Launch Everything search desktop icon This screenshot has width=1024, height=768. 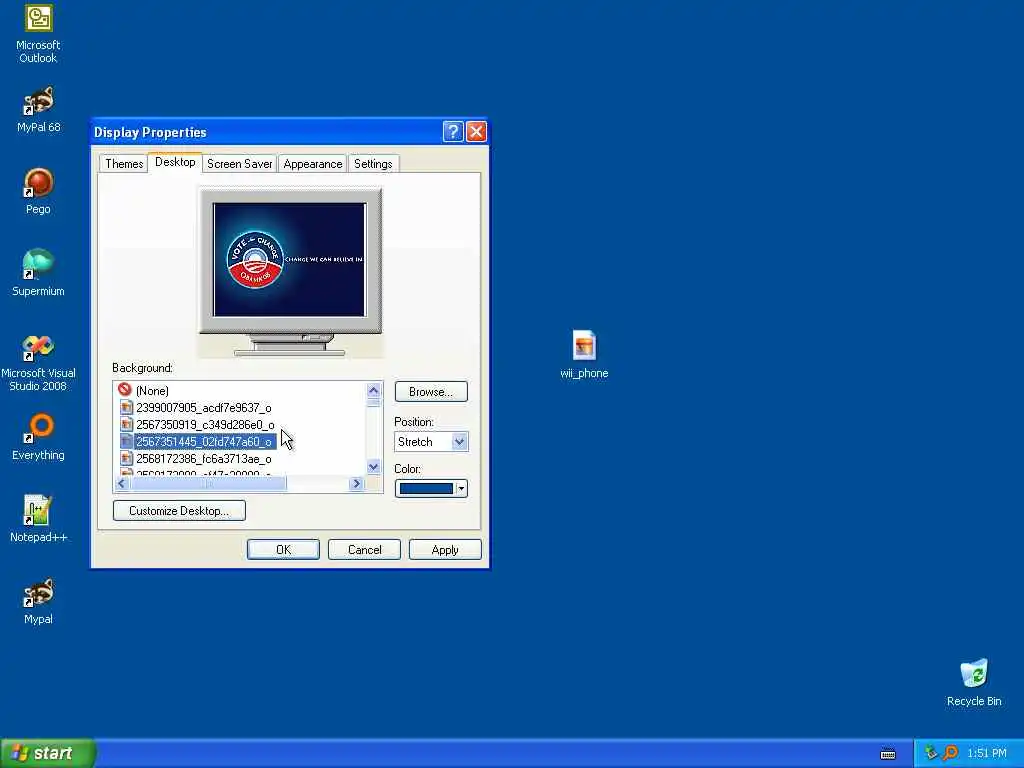(x=38, y=437)
